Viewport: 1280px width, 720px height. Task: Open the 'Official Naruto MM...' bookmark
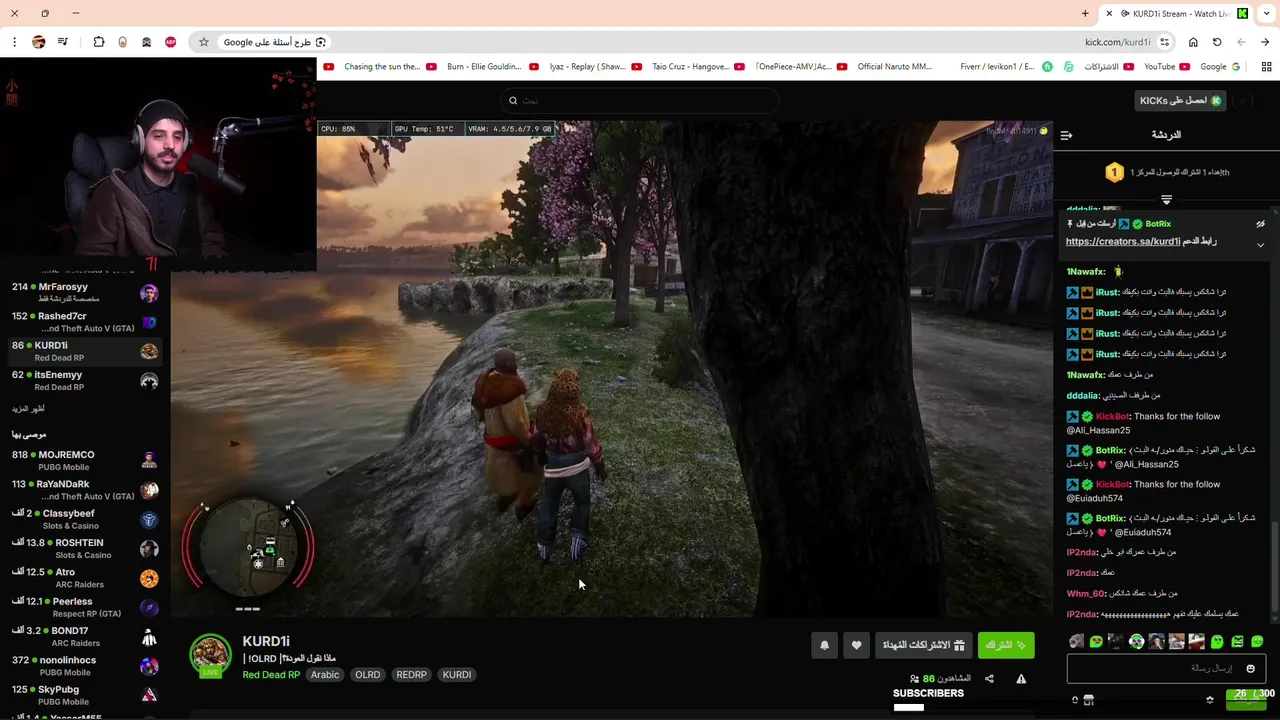(x=887, y=67)
